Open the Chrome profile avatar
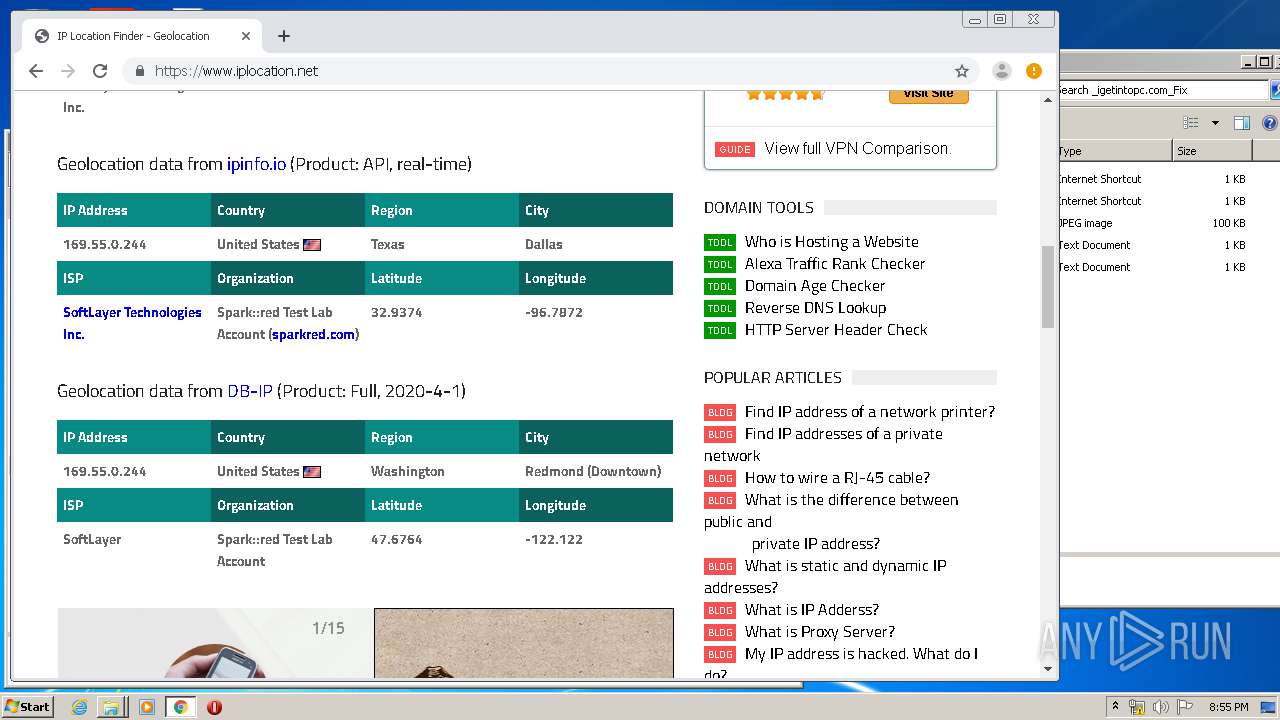Screen dimensions: 1280x720 (1001, 71)
